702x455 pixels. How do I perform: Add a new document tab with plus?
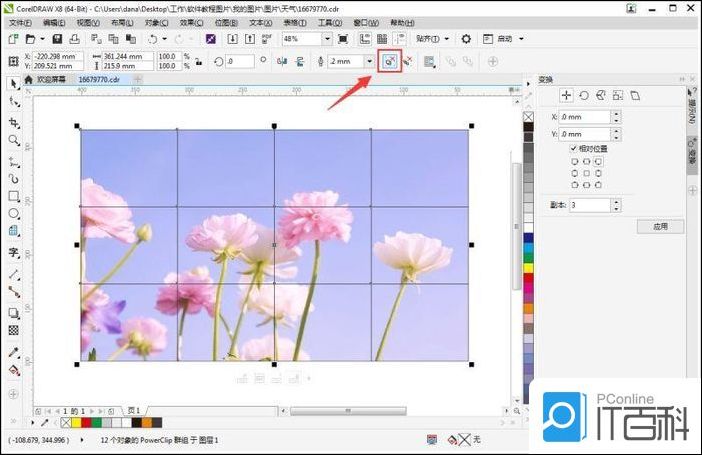[137, 79]
